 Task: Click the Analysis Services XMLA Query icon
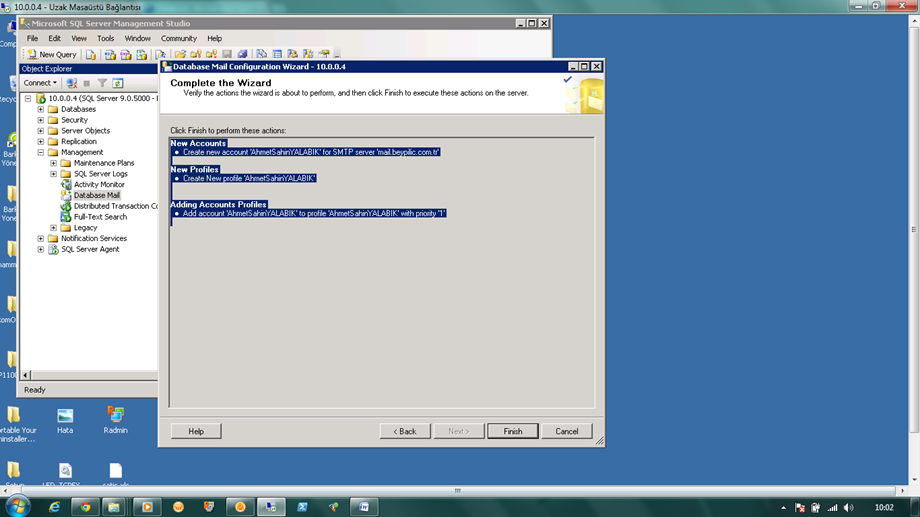(x=141, y=55)
